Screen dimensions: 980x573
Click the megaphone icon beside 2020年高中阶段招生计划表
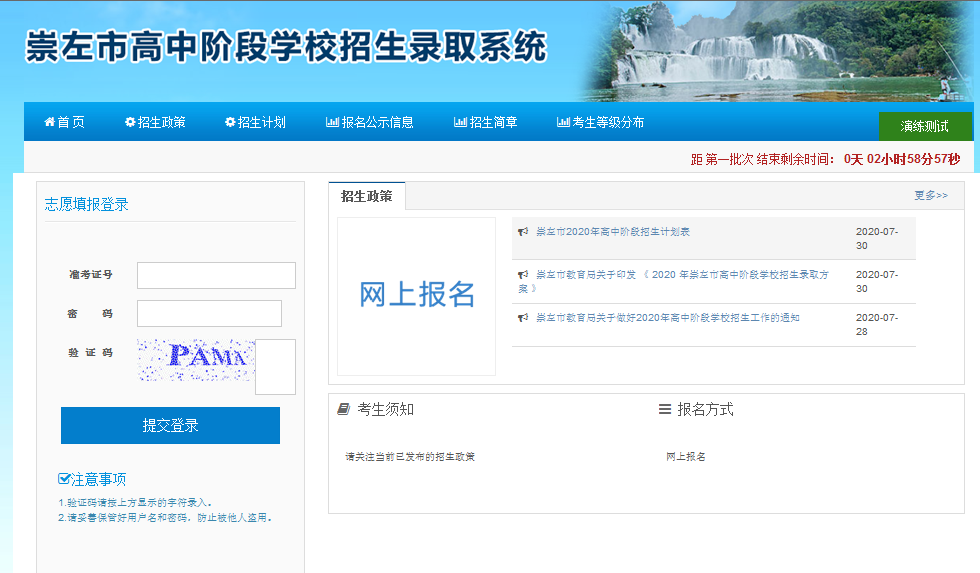click(522, 232)
